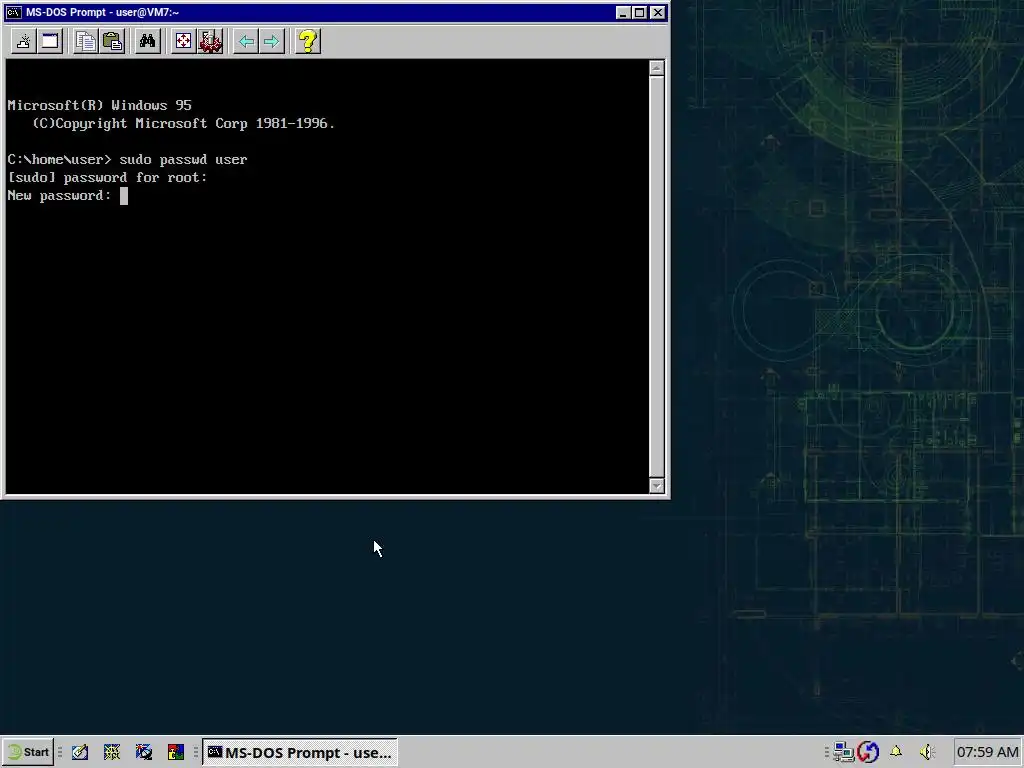
Task: Click the network computers tray icon
Action: tap(844, 752)
